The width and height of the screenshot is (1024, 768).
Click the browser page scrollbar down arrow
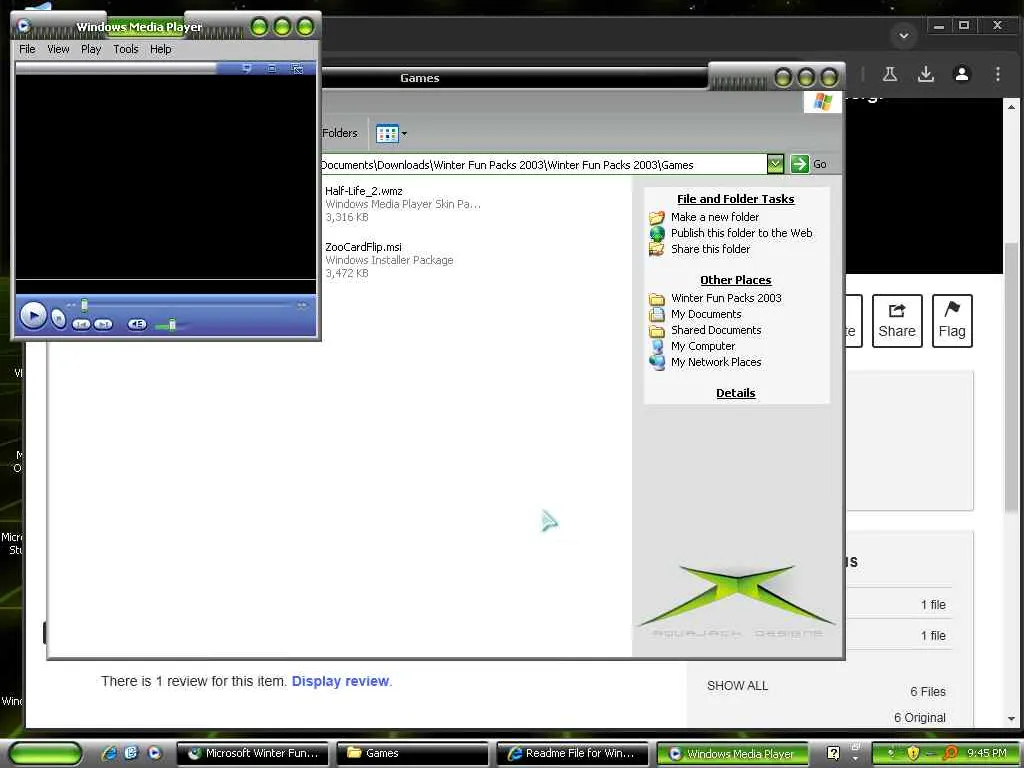coord(1011,718)
